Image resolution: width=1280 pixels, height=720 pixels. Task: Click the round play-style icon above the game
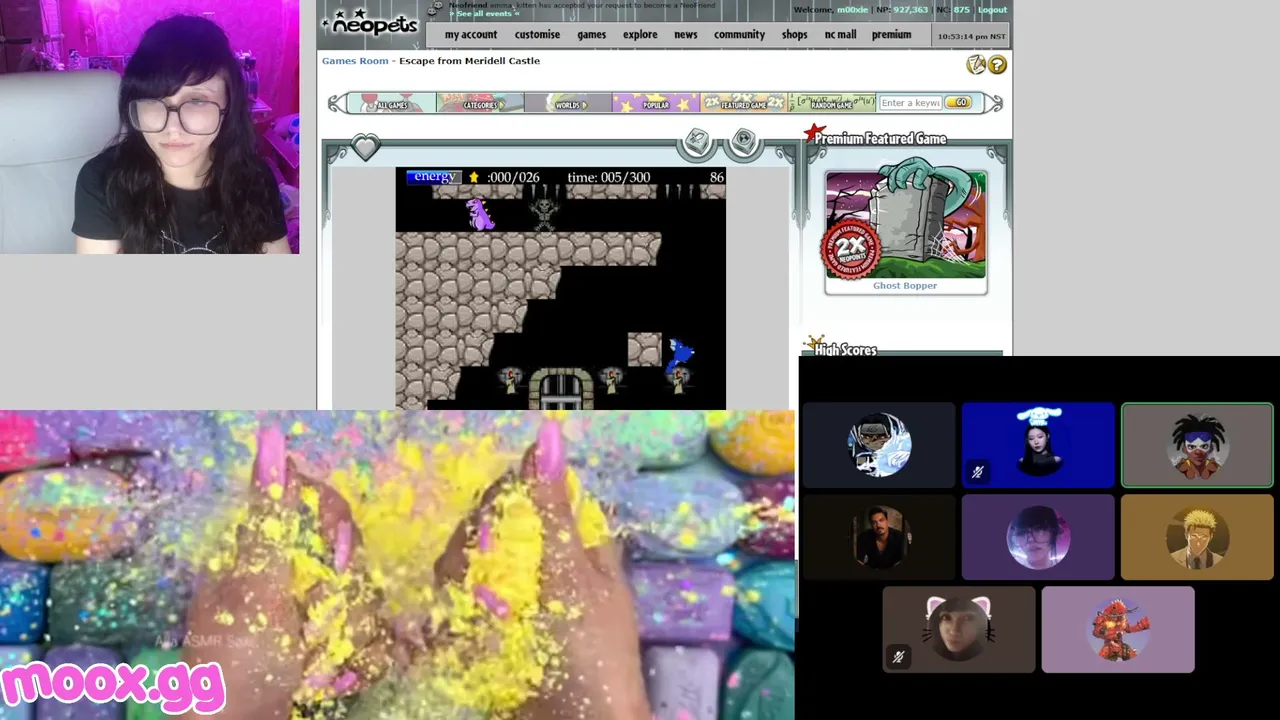click(x=743, y=143)
